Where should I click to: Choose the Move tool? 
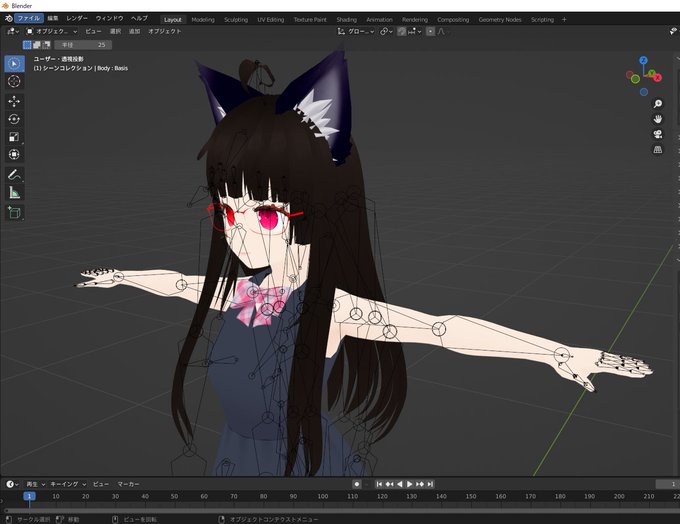point(14,102)
